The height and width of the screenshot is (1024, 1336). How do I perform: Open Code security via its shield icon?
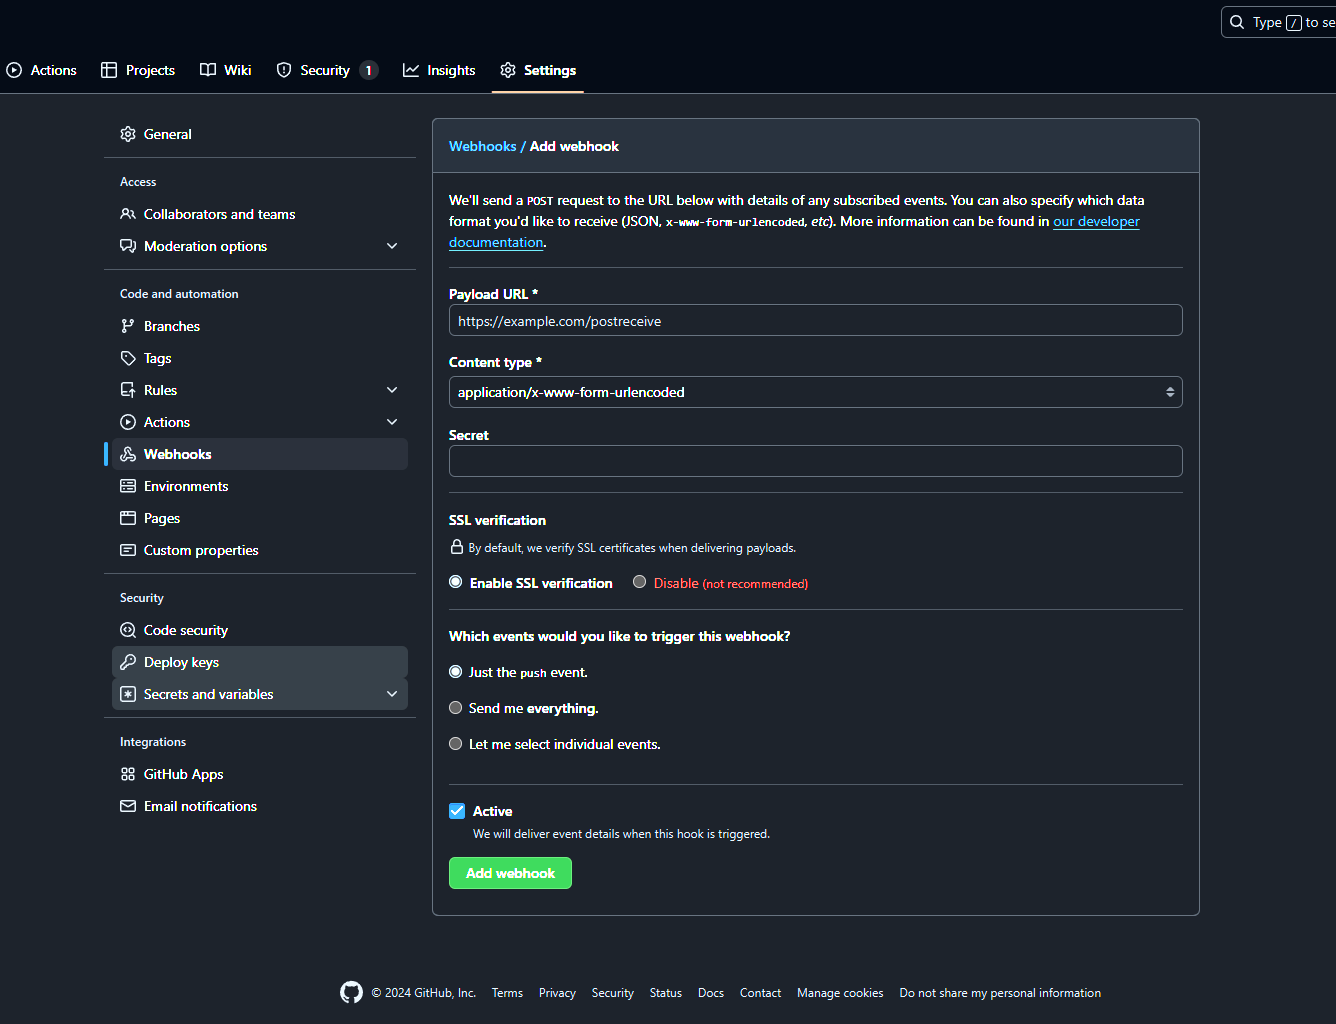click(128, 629)
